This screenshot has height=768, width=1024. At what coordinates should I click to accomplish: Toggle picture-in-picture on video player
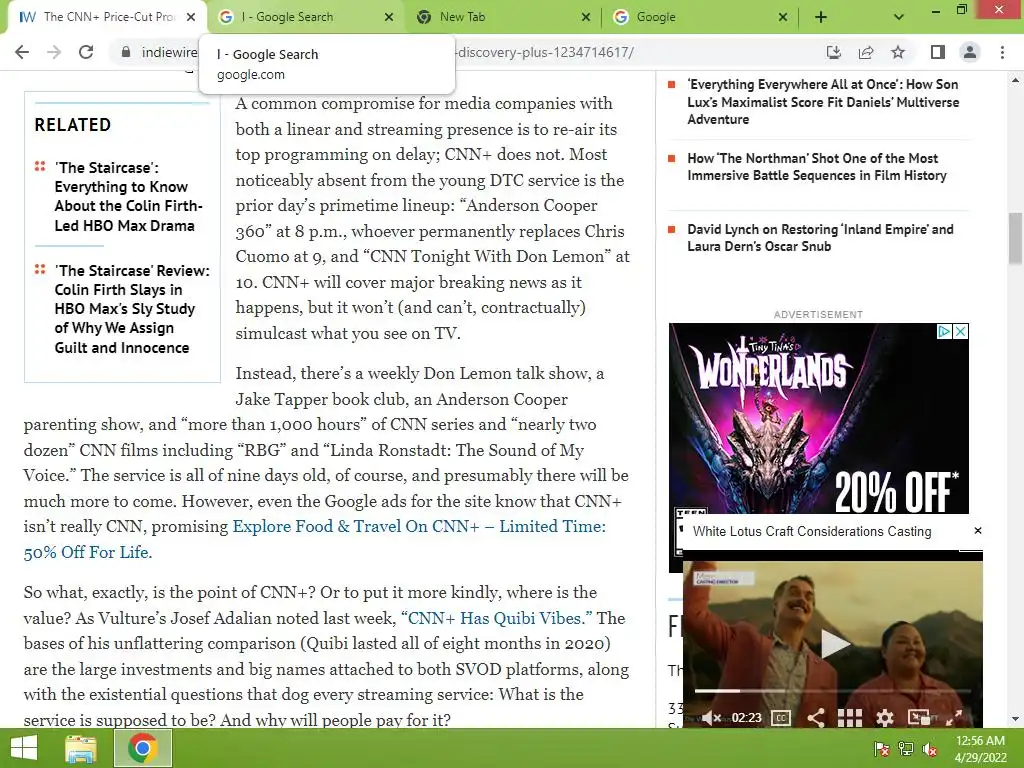point(919,718)
